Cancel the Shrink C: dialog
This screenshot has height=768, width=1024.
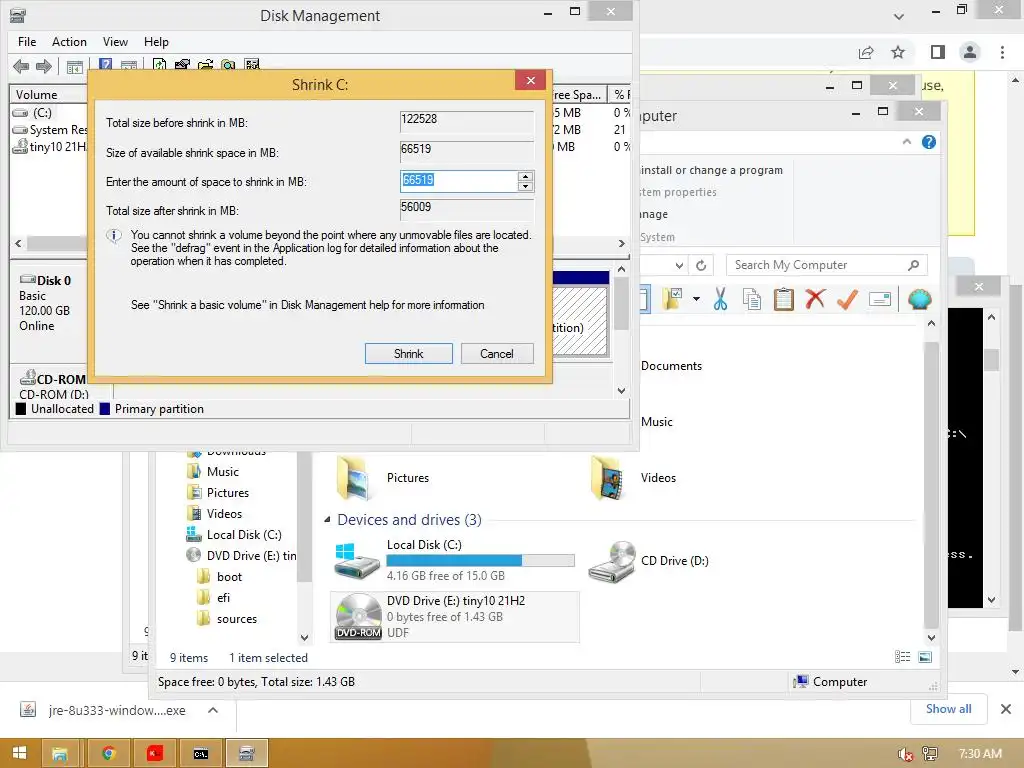tap(496, 353)
